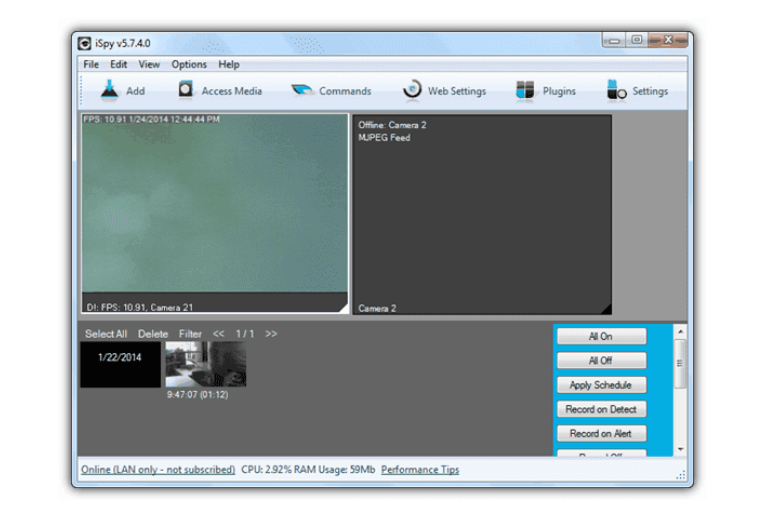Click the CPU and RAM usage text
760x525 pixels.
[308, 470]
